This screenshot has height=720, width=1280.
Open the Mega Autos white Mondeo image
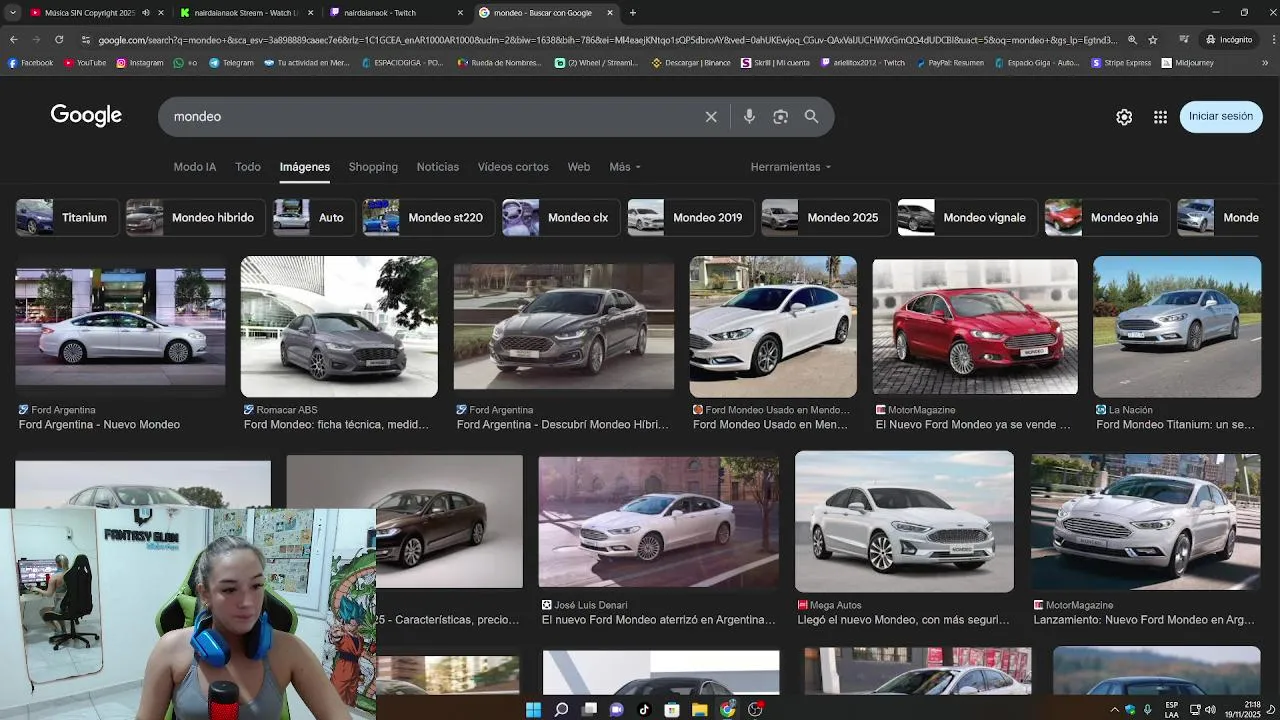click(x=904, y=522)
